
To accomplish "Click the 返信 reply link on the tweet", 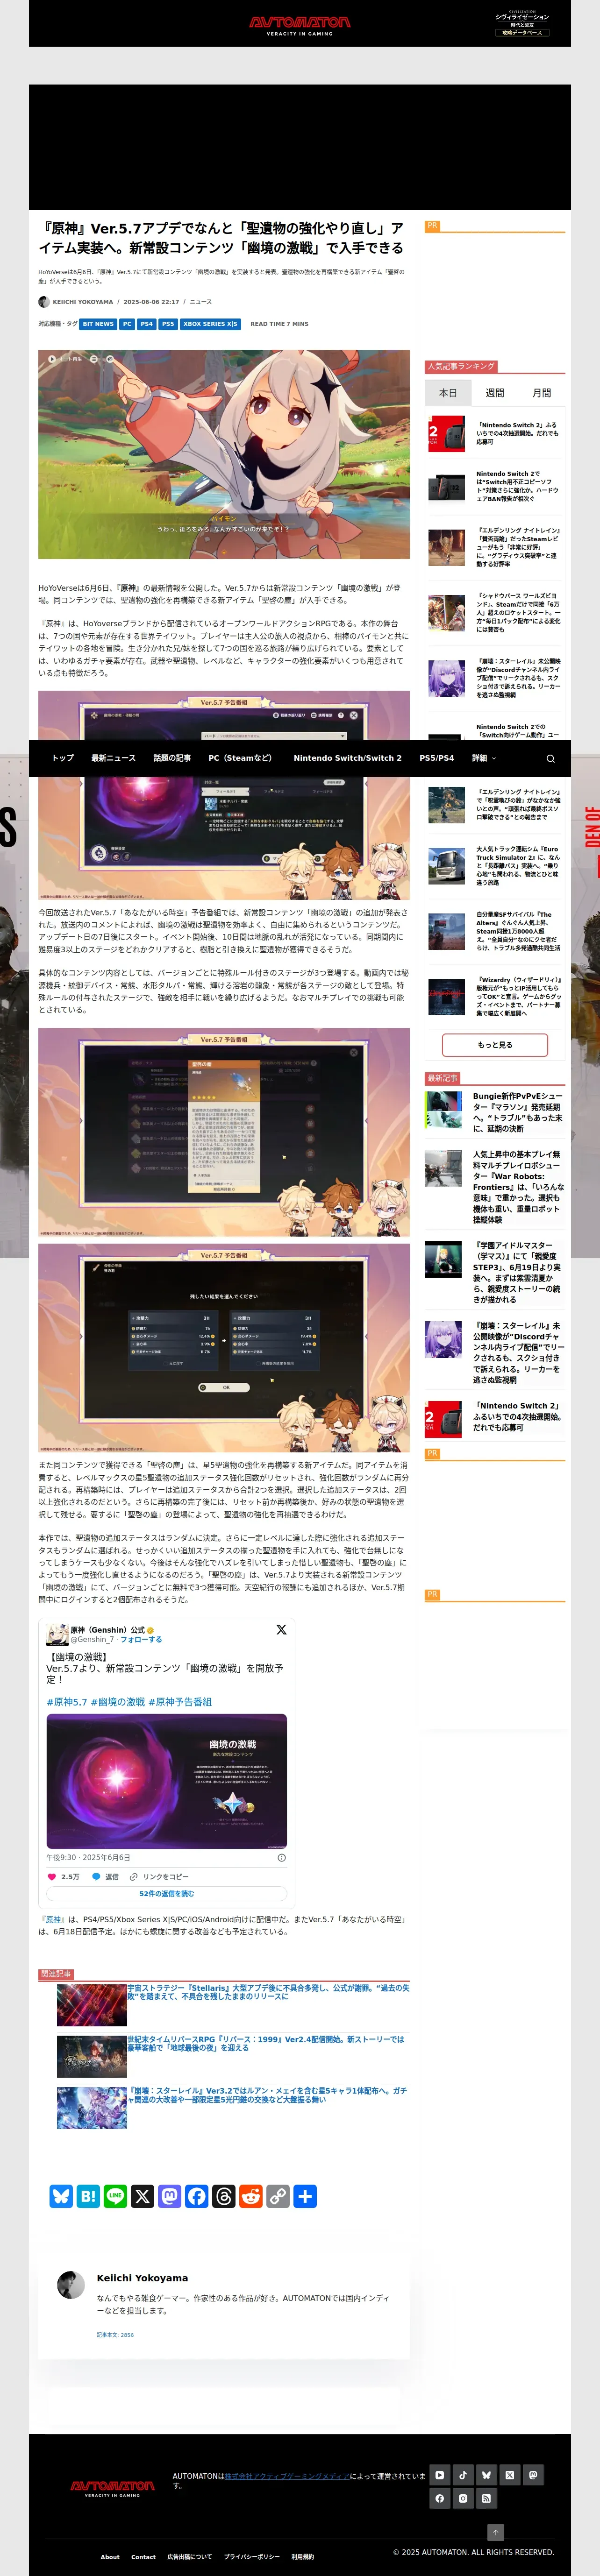I will coord(106,1877).
